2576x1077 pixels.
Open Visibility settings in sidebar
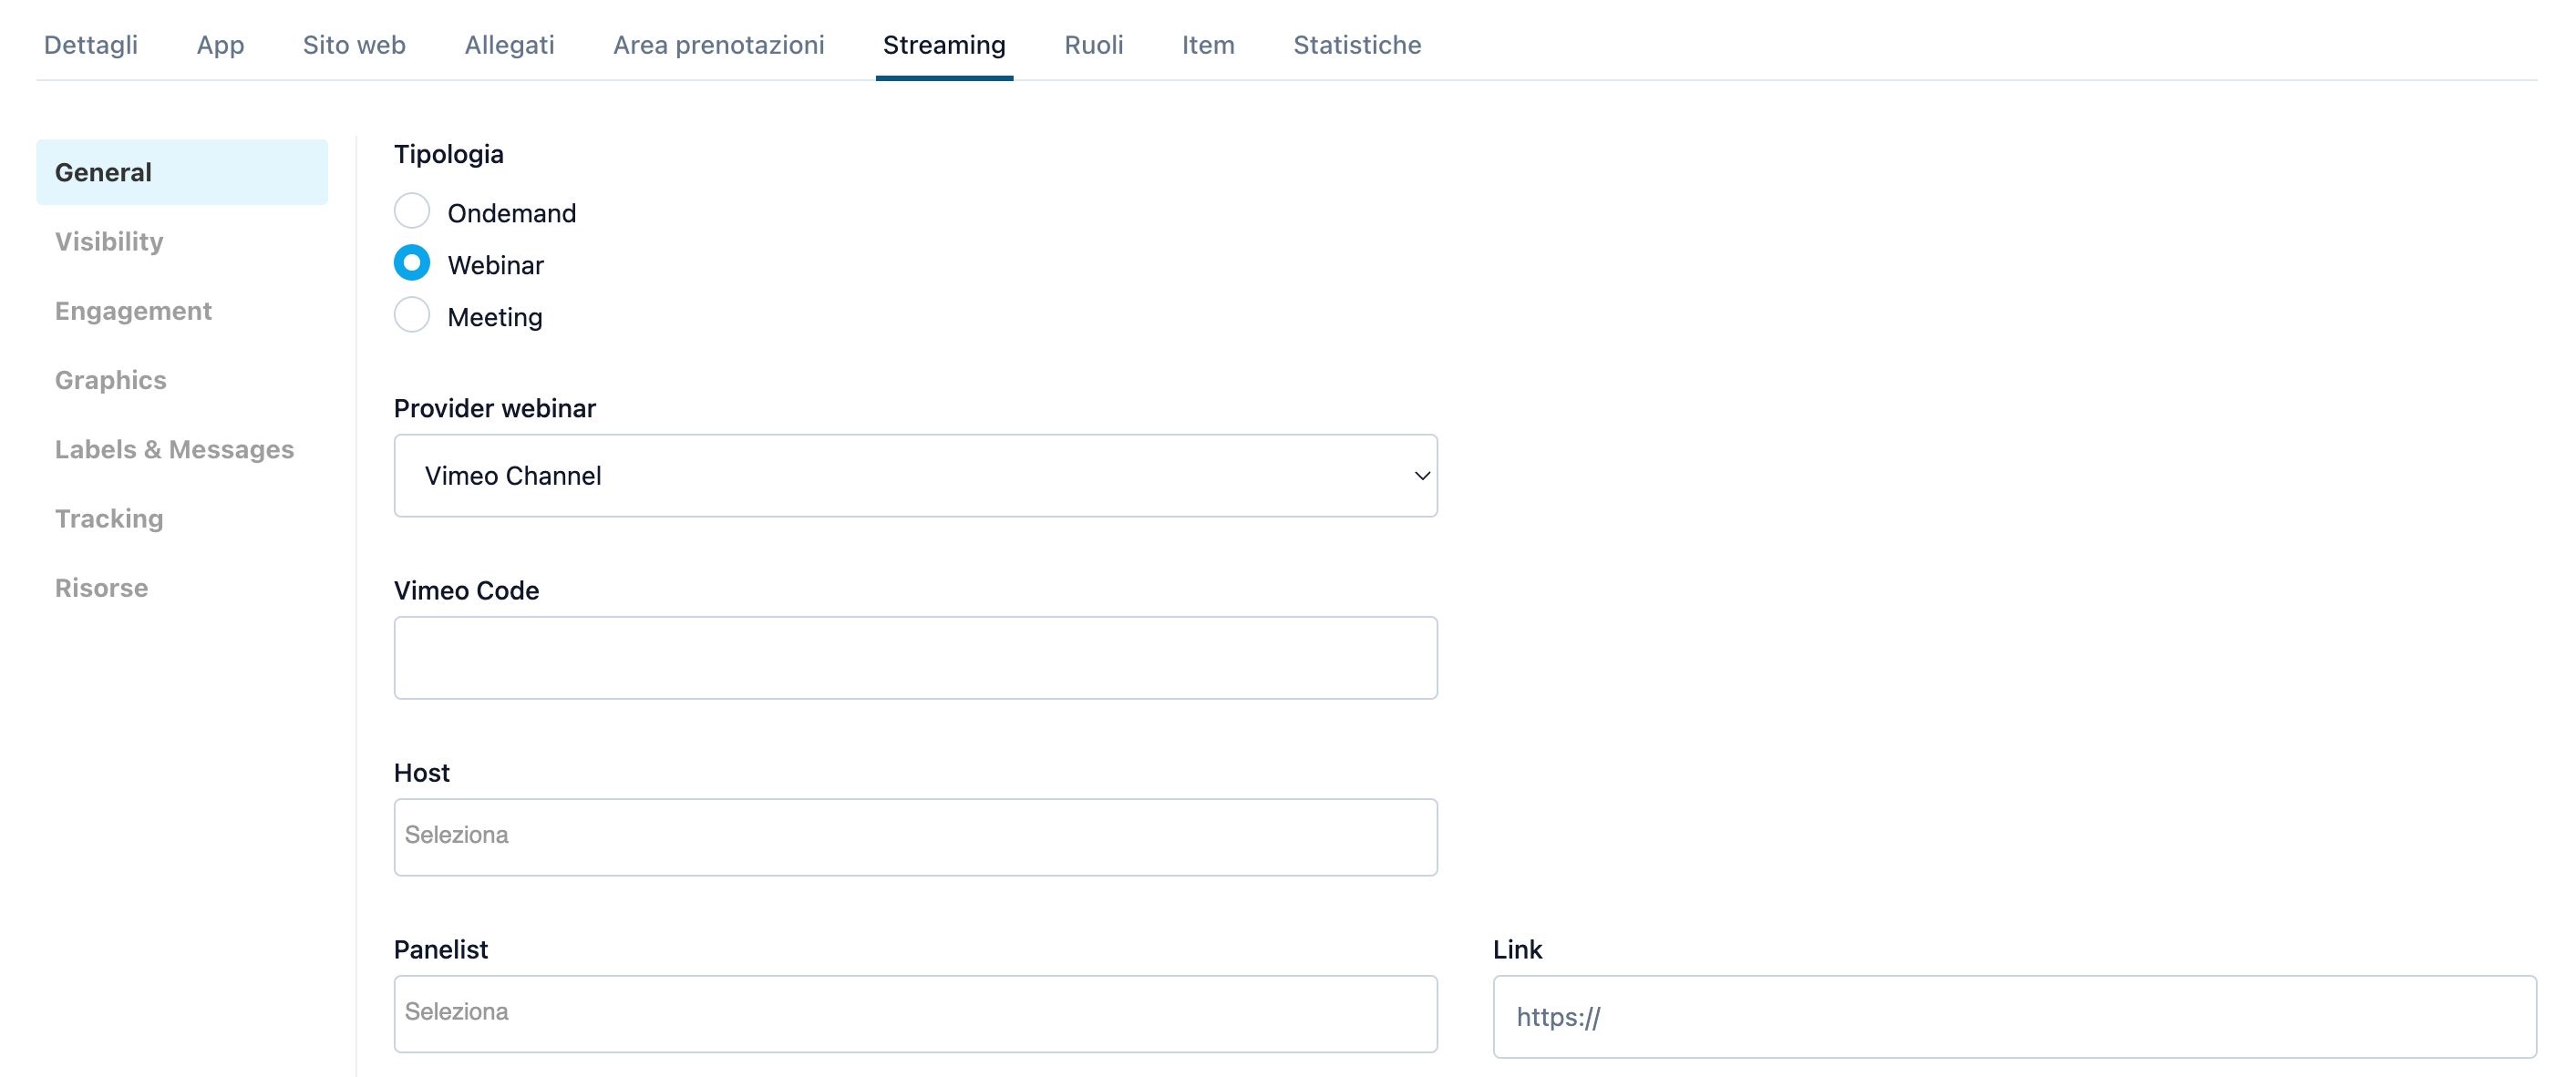(109, 242)
